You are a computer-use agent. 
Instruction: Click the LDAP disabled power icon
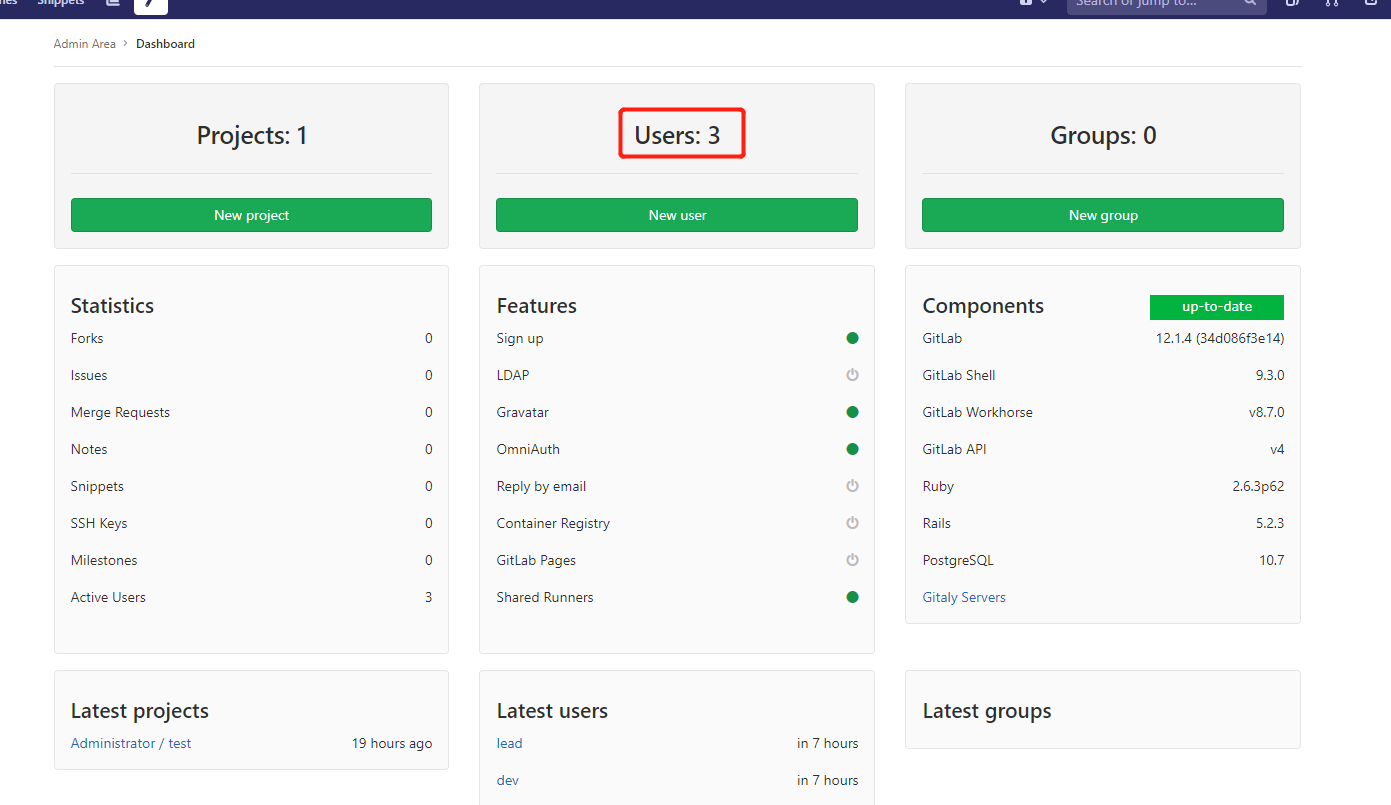[x=852, y=375]
